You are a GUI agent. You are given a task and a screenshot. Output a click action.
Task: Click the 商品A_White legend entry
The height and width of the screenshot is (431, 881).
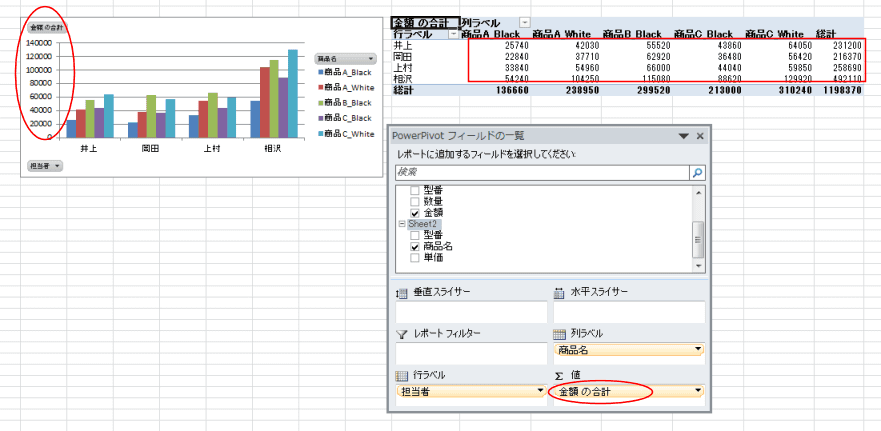(x=347, y=88)
